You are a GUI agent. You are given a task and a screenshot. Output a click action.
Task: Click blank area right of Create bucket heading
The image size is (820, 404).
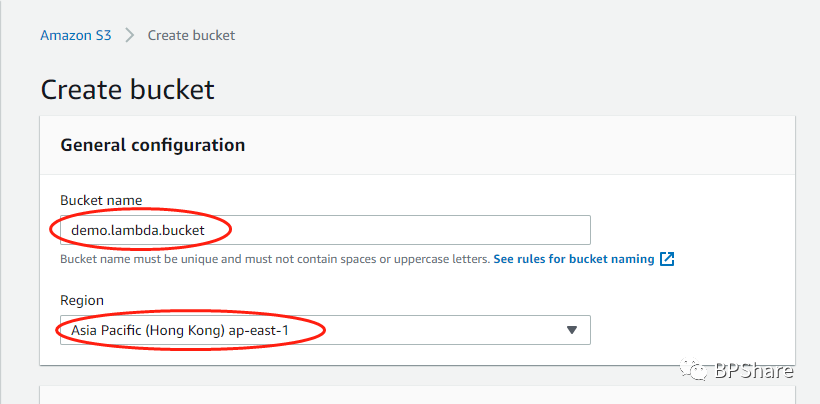[500, 89]
